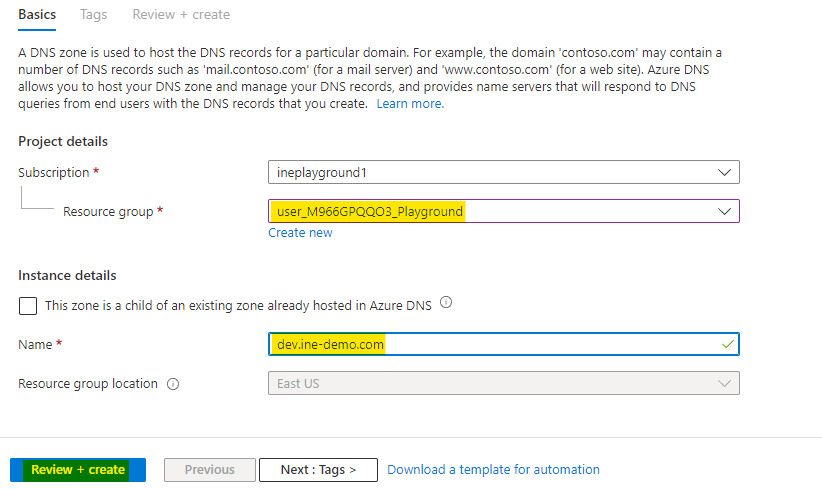Click the green validation checkmark in Name field
Viewport: 822px width, 489px height.
[x=725, y=344]
